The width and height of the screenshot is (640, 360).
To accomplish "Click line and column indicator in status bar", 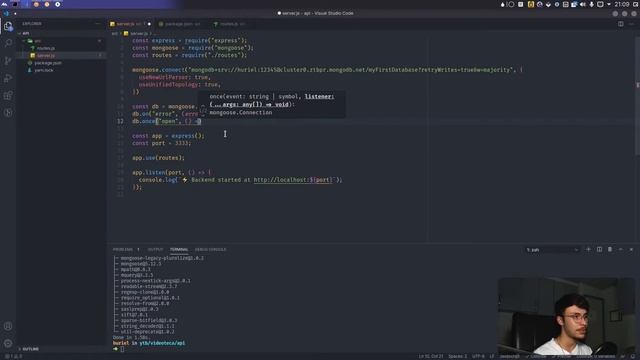I will 431,356.
